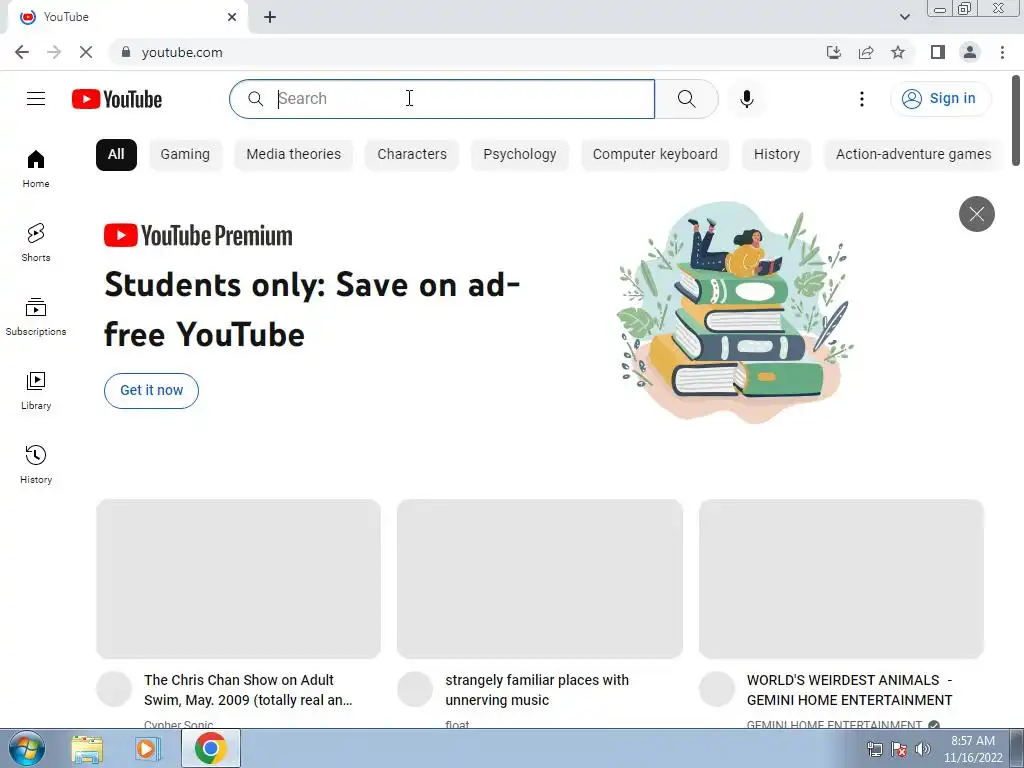This screenshot has height=768, width=1024.
Task: Bookmark this page with star
Action: [x=898, y=52]
